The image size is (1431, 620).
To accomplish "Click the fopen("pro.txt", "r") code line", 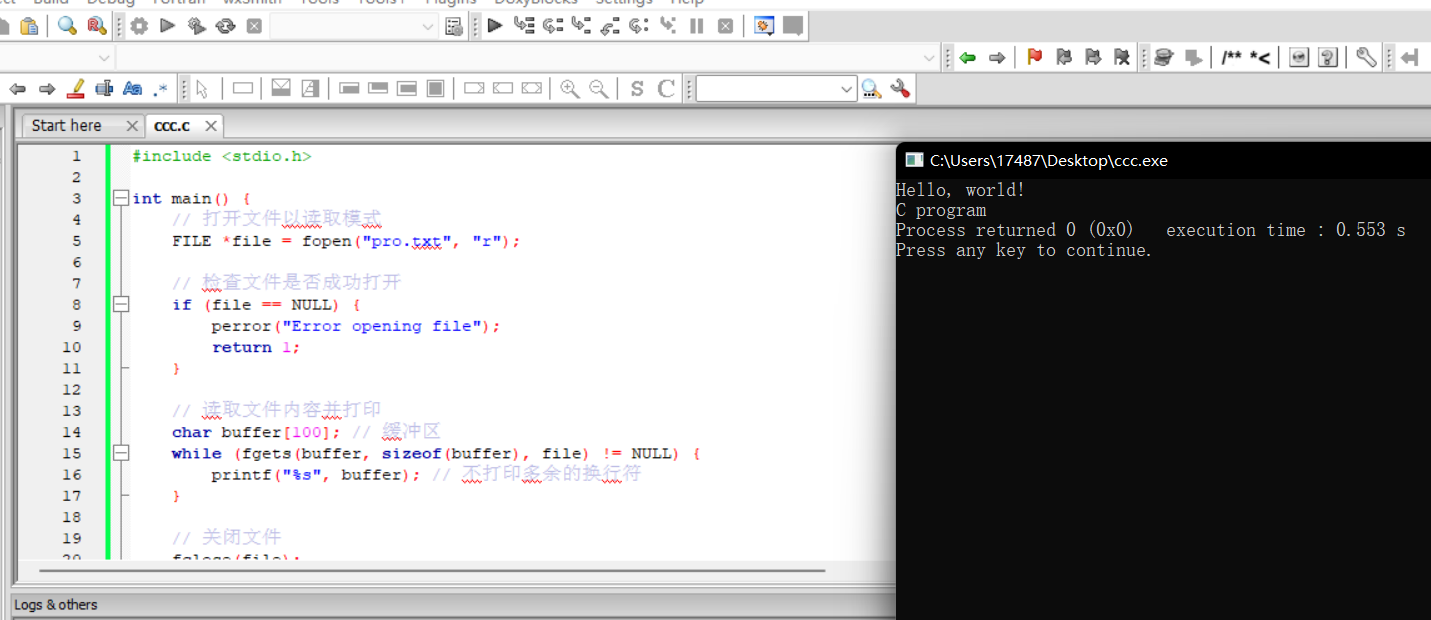I will 346,241.
